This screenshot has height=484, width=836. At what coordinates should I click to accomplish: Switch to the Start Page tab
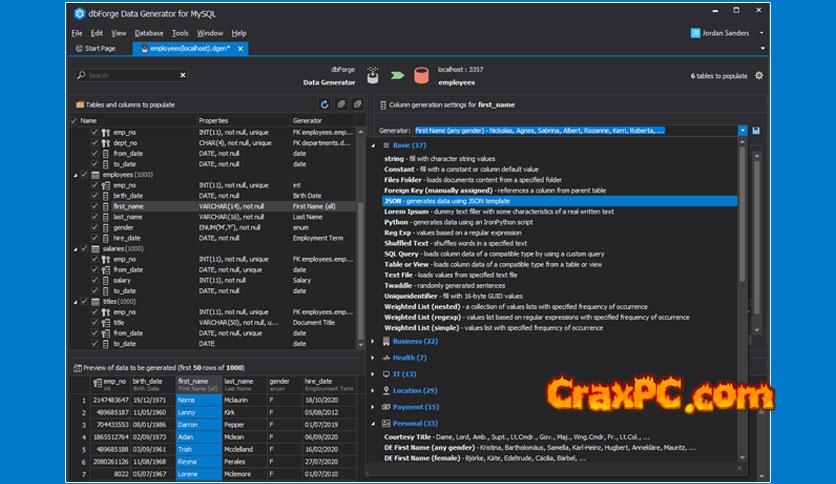(96, 48)
